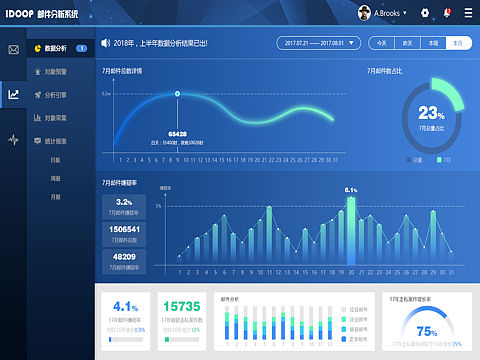Click the green progress bar under 15735
This screenshot has width=480, height=360.
[x=182, y=340]
